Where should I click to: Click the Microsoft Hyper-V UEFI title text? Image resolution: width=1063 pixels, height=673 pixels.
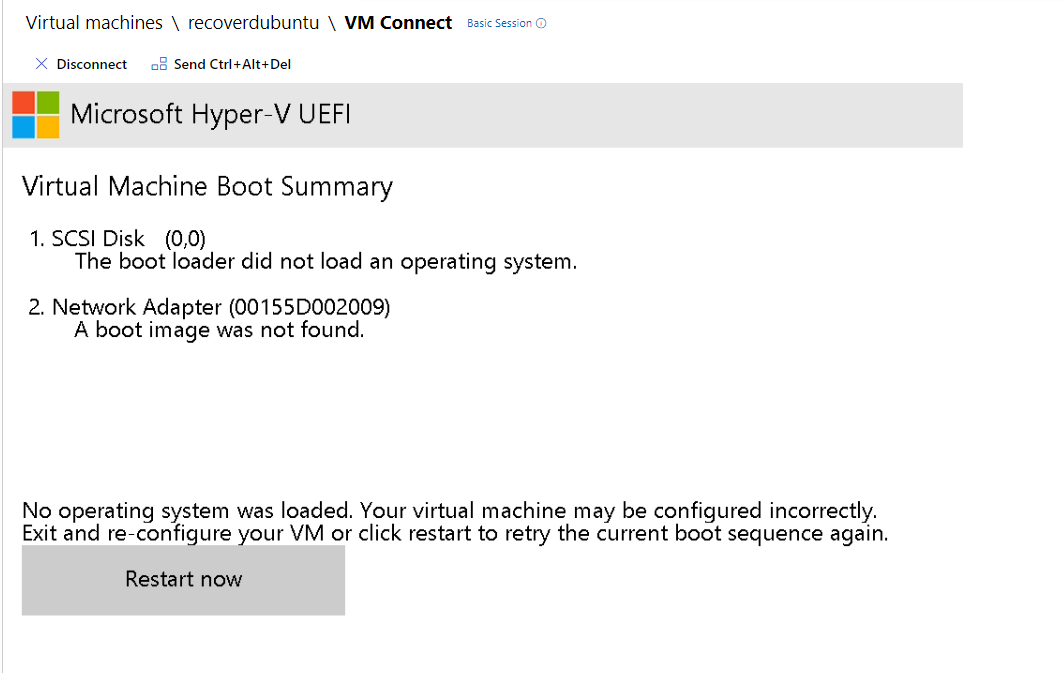(x=213, y=114)
